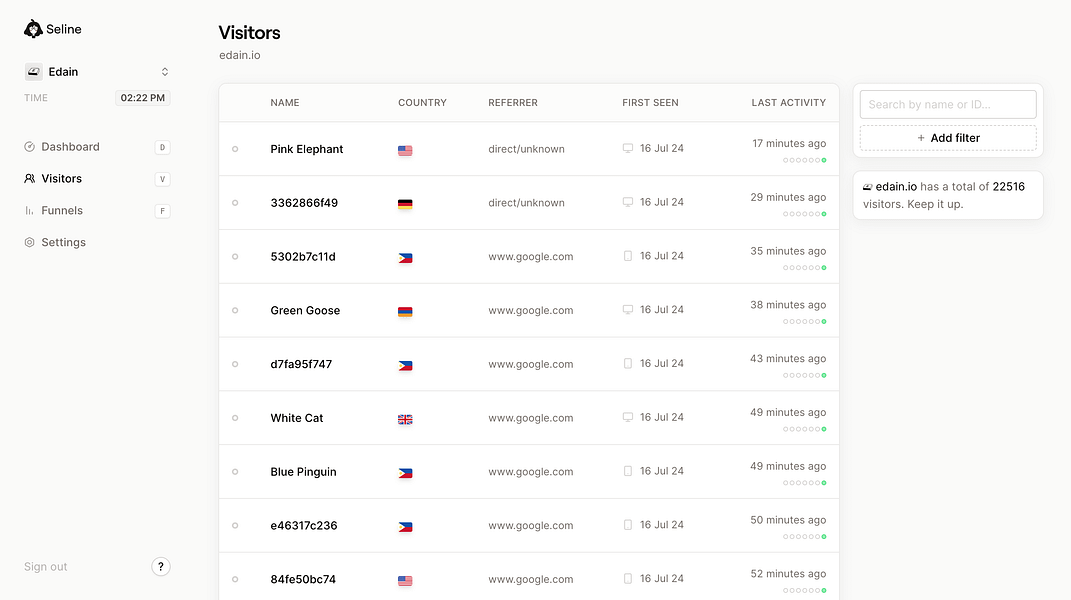
Task: Sort by the Last Activity column header
Action: 788,103
